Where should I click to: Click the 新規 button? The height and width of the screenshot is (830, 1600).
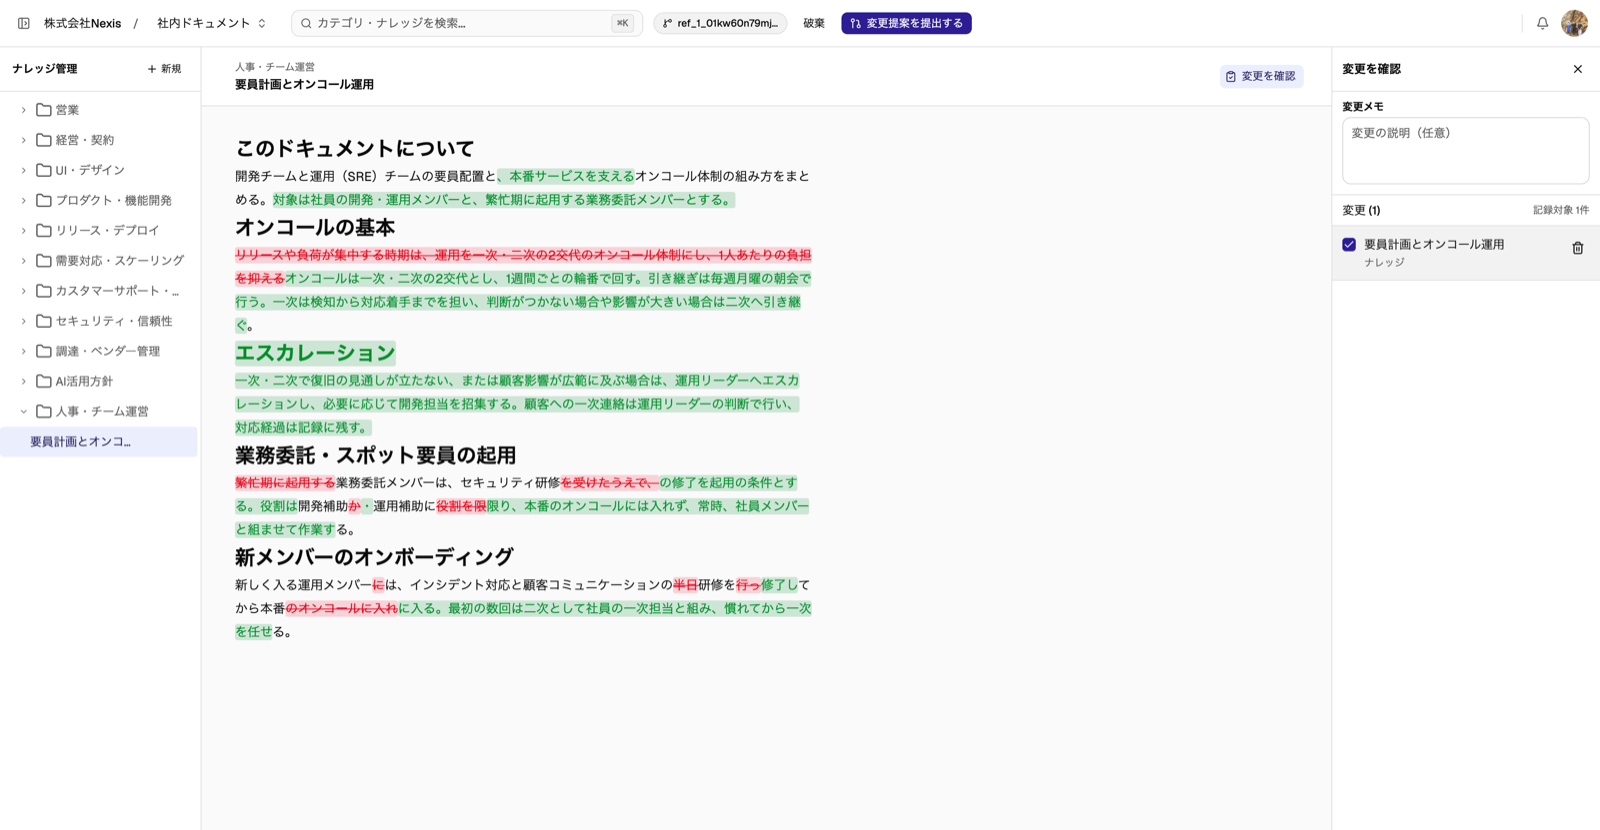(x=164, y=69)
